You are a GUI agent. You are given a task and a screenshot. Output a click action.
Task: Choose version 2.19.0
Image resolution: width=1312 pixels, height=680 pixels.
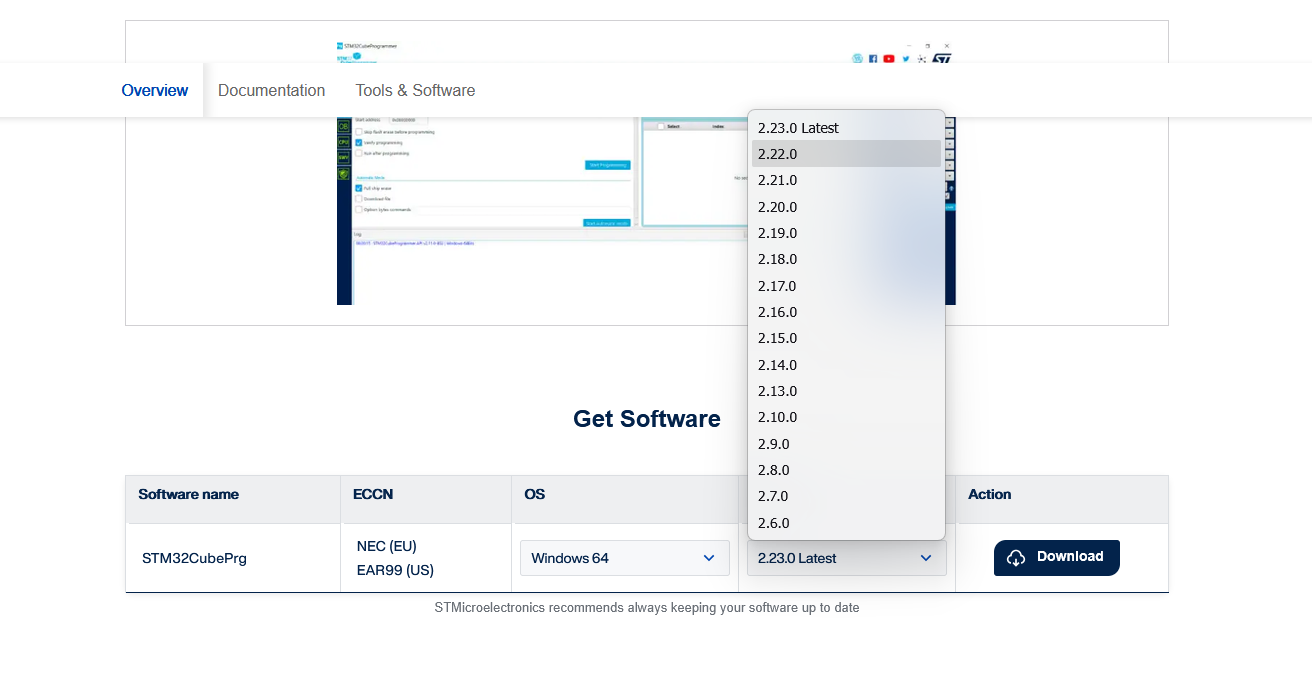coord(846,233)
